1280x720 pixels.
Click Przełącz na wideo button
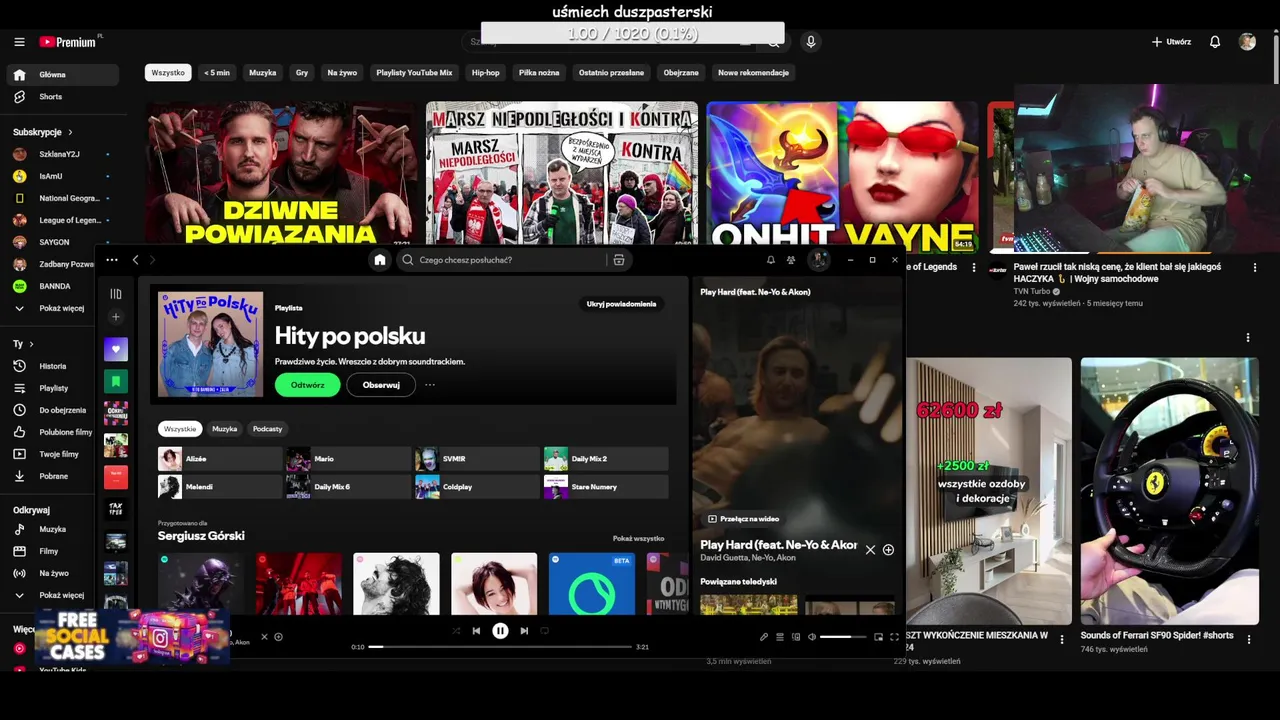[743, 519]
